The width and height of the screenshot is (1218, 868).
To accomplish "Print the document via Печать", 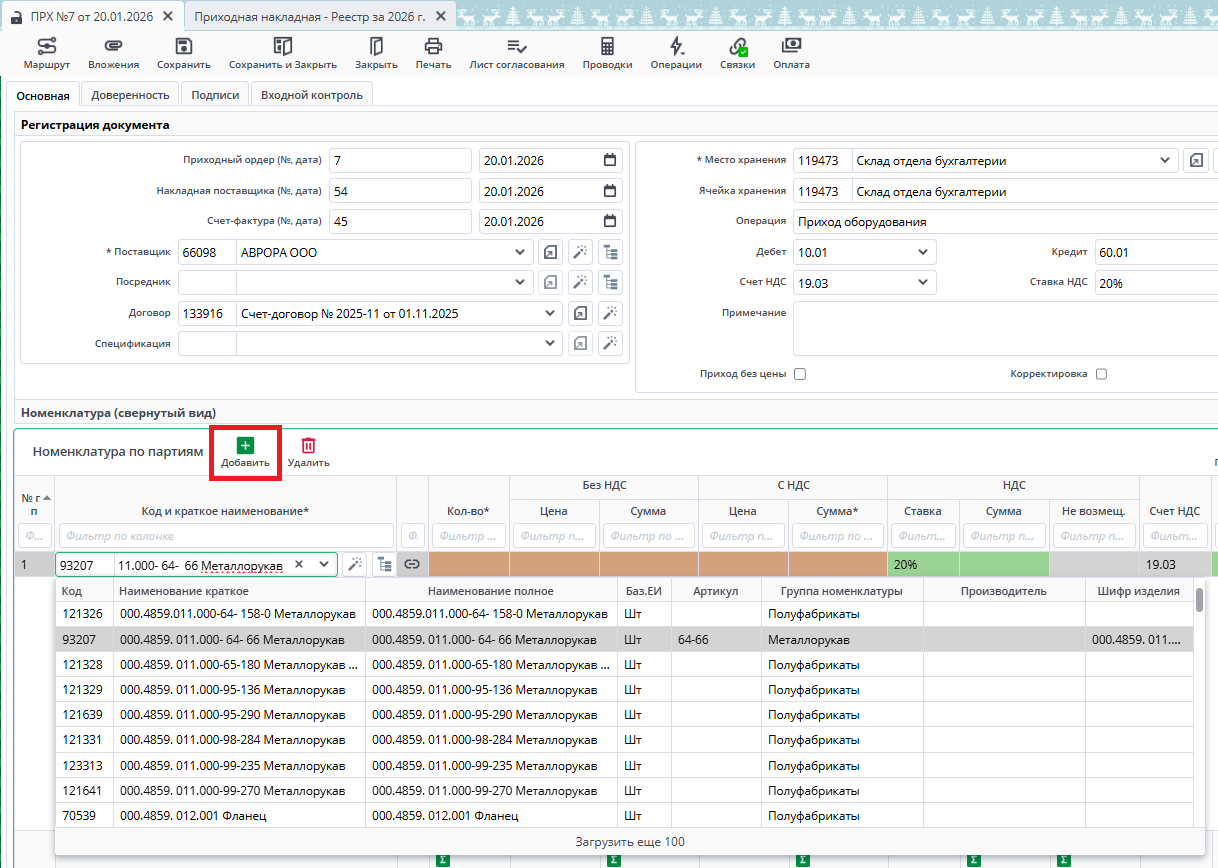I will [433, 53].
